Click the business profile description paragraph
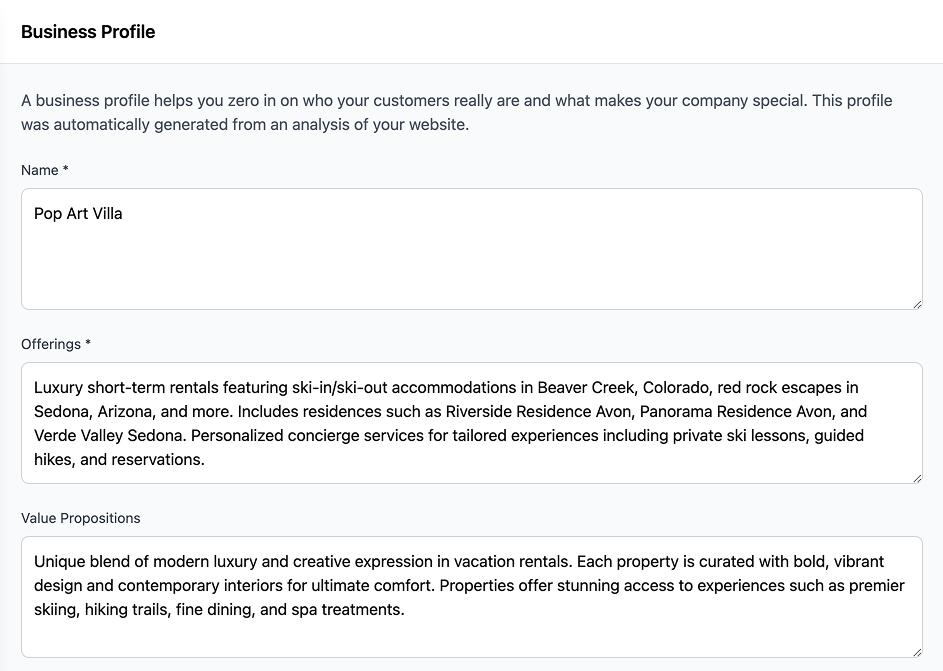The image size is (943, 671). [456, 113]
